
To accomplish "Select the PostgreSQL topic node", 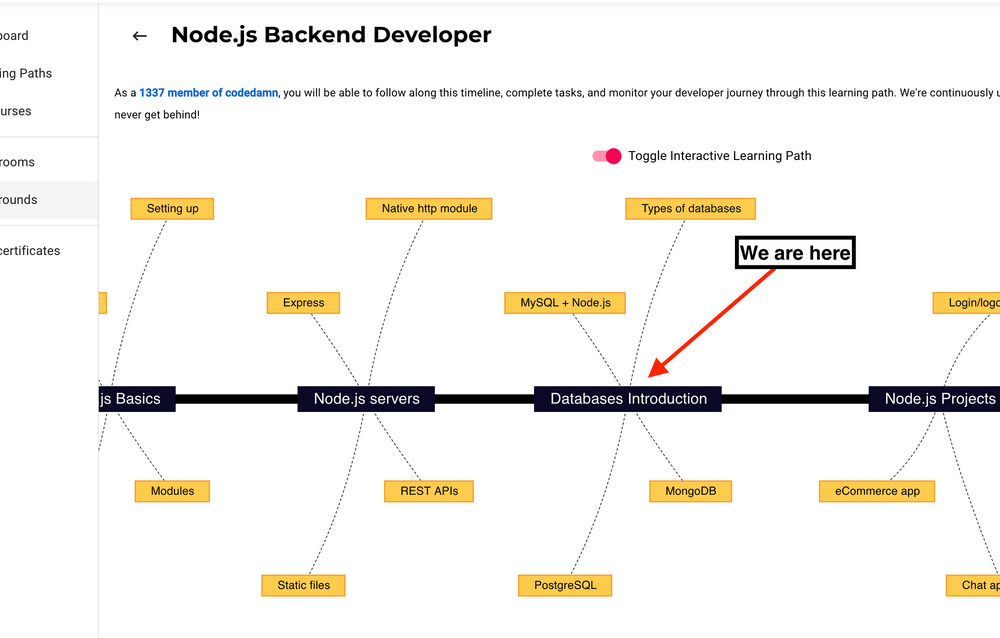I will (565, 585).
